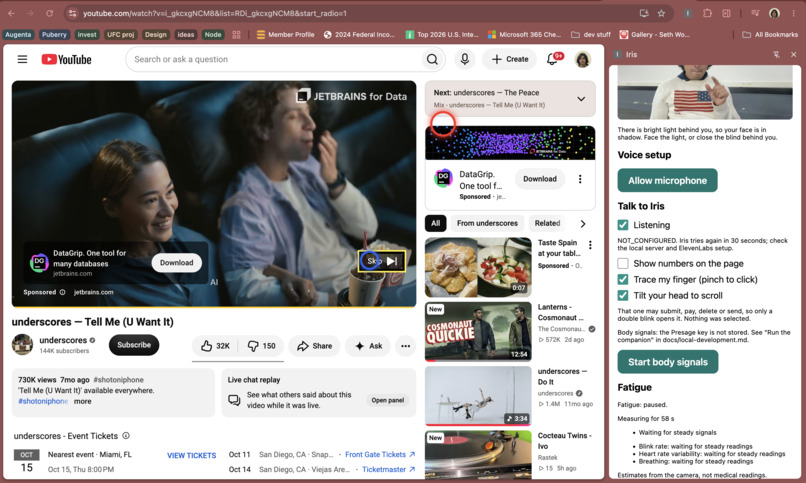This screenshot has height=483, width=806.
Task: Close the Iris side panel
Action: click(x=793, y=54)
